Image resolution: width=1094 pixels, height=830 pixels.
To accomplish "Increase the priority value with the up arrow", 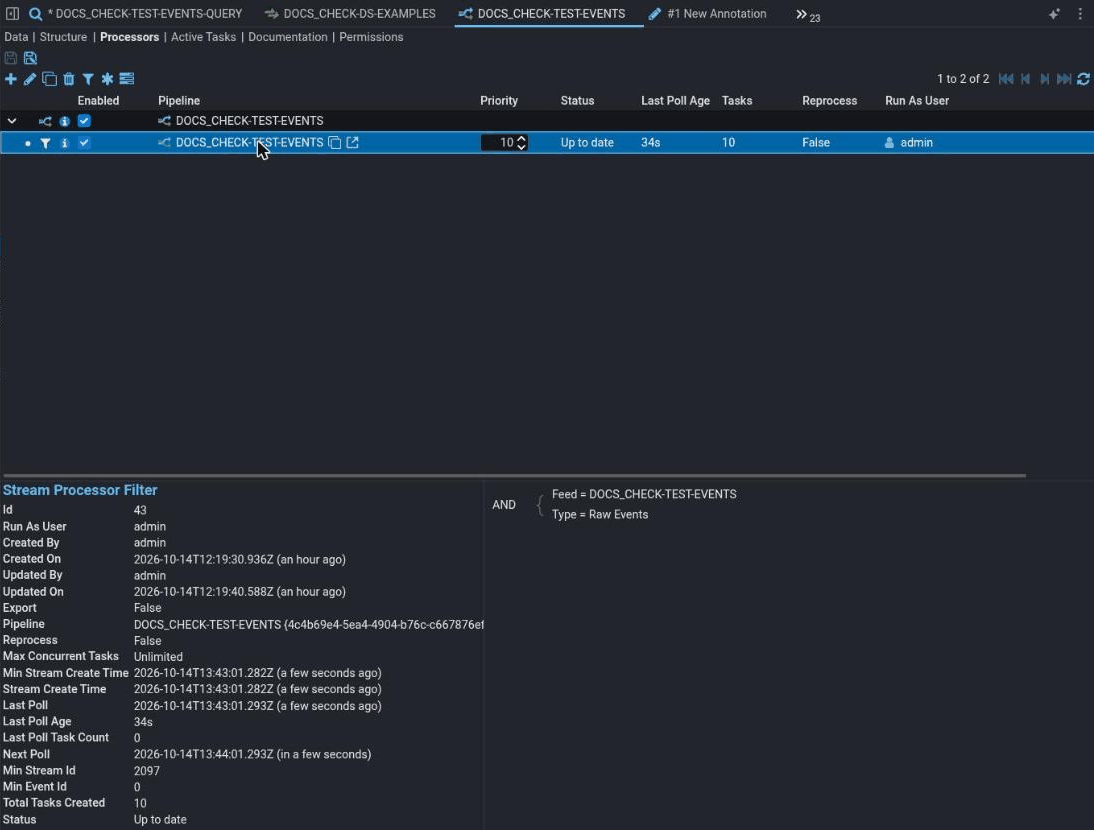I will (521, 139).
